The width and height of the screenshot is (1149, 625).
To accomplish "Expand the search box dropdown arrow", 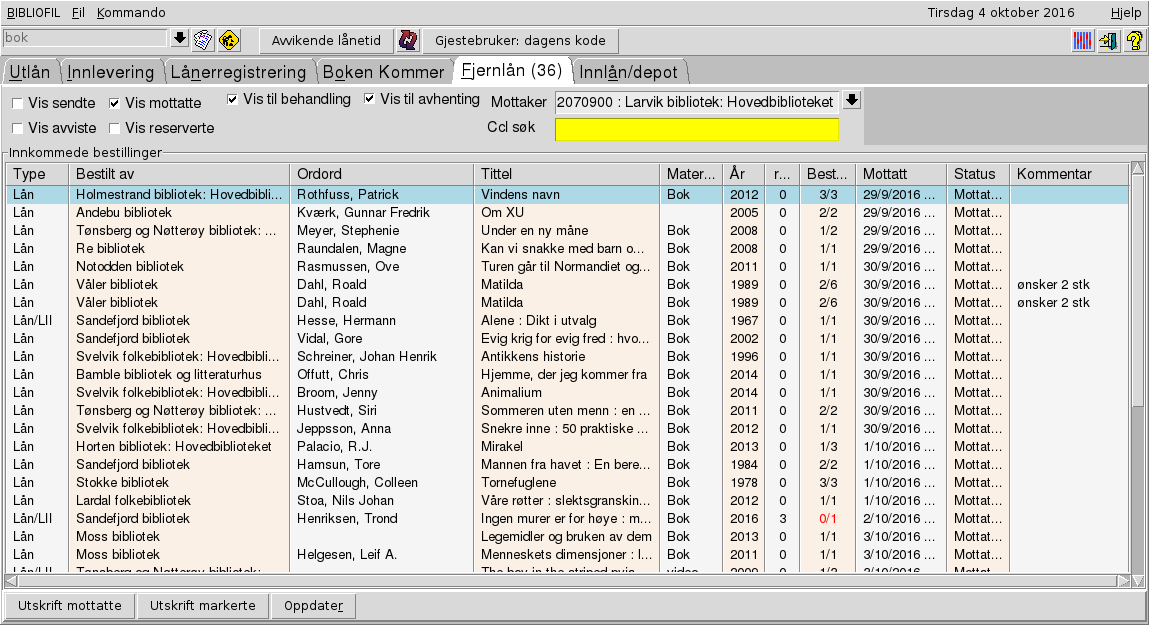I will click(180, 38).
